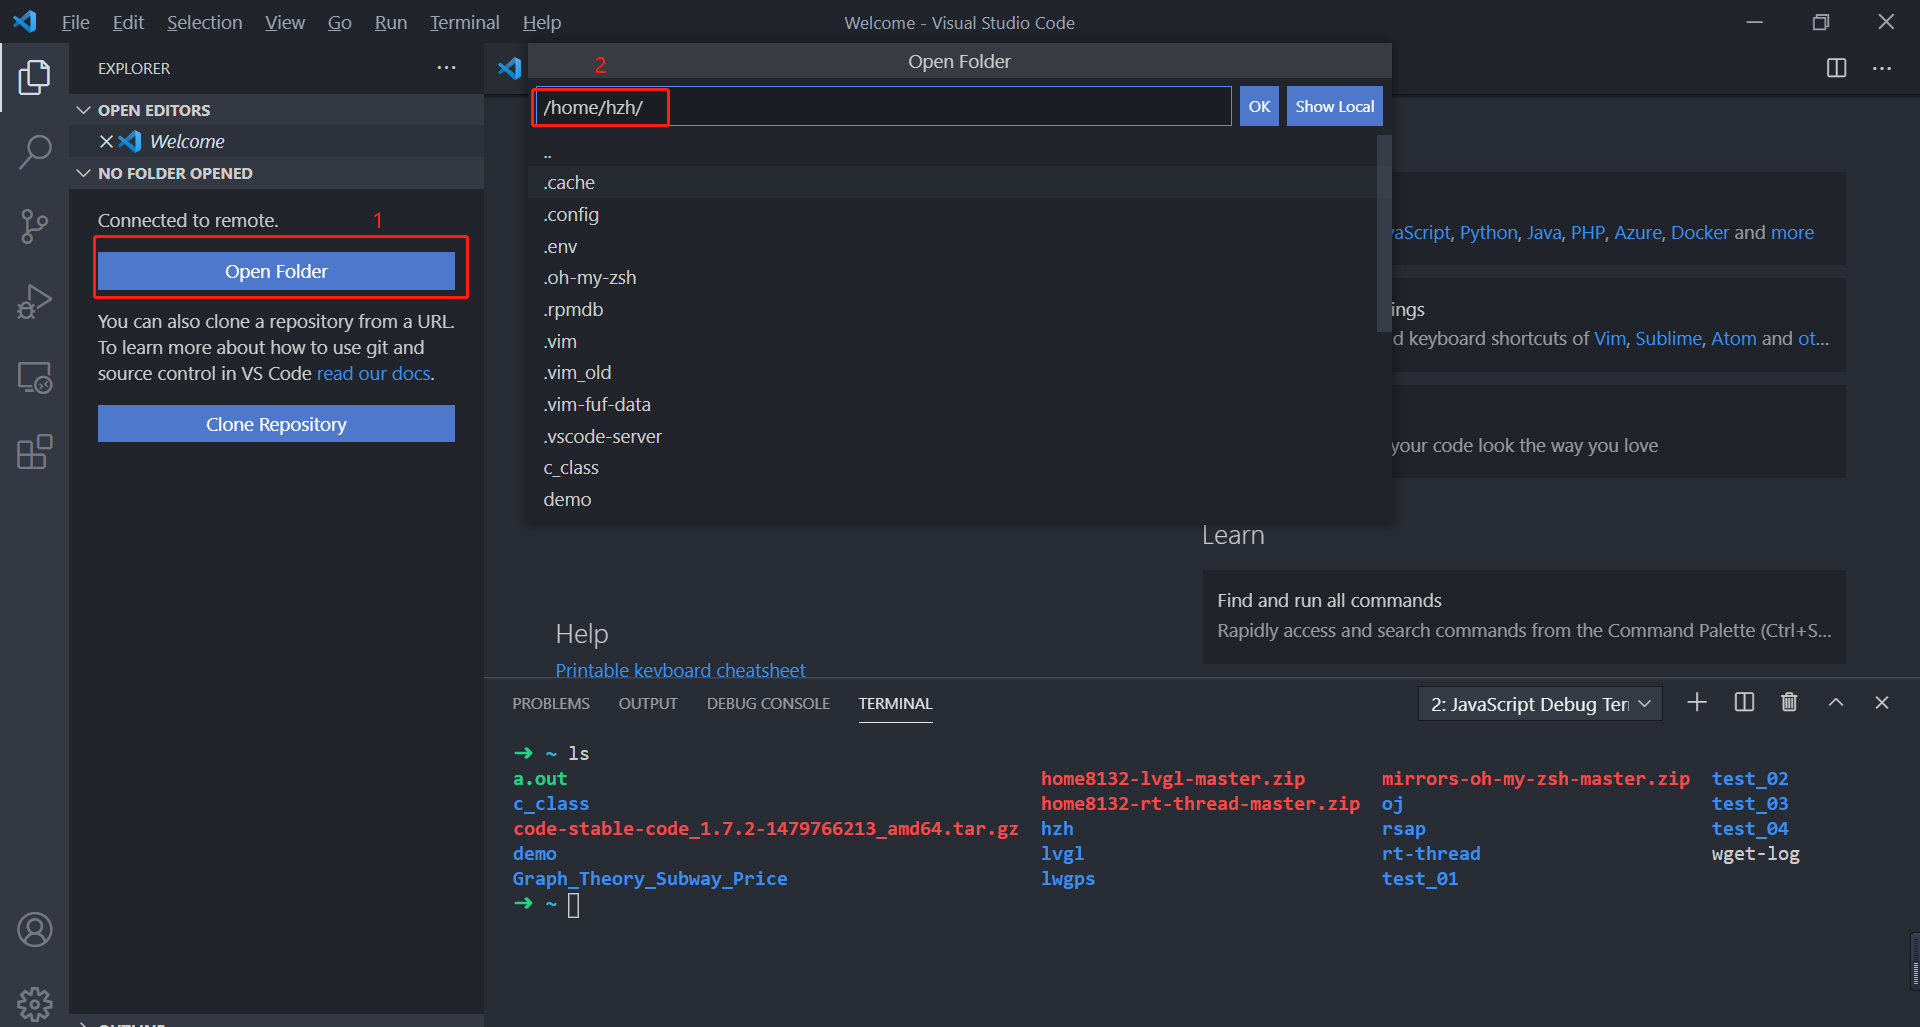Screen dimensions: 1920x1027
Task: Click the Show Local button
Action: coord(1334,106)
